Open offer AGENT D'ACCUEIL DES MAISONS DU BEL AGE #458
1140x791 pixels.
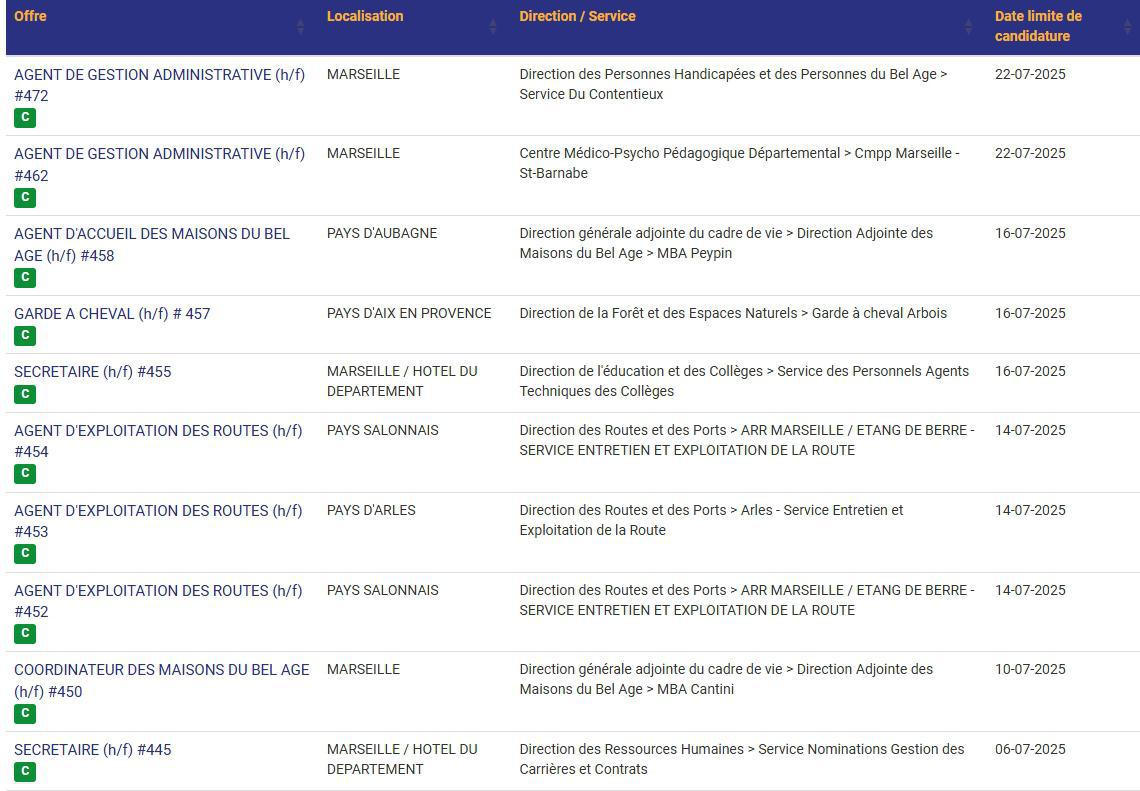click(152, 245)
